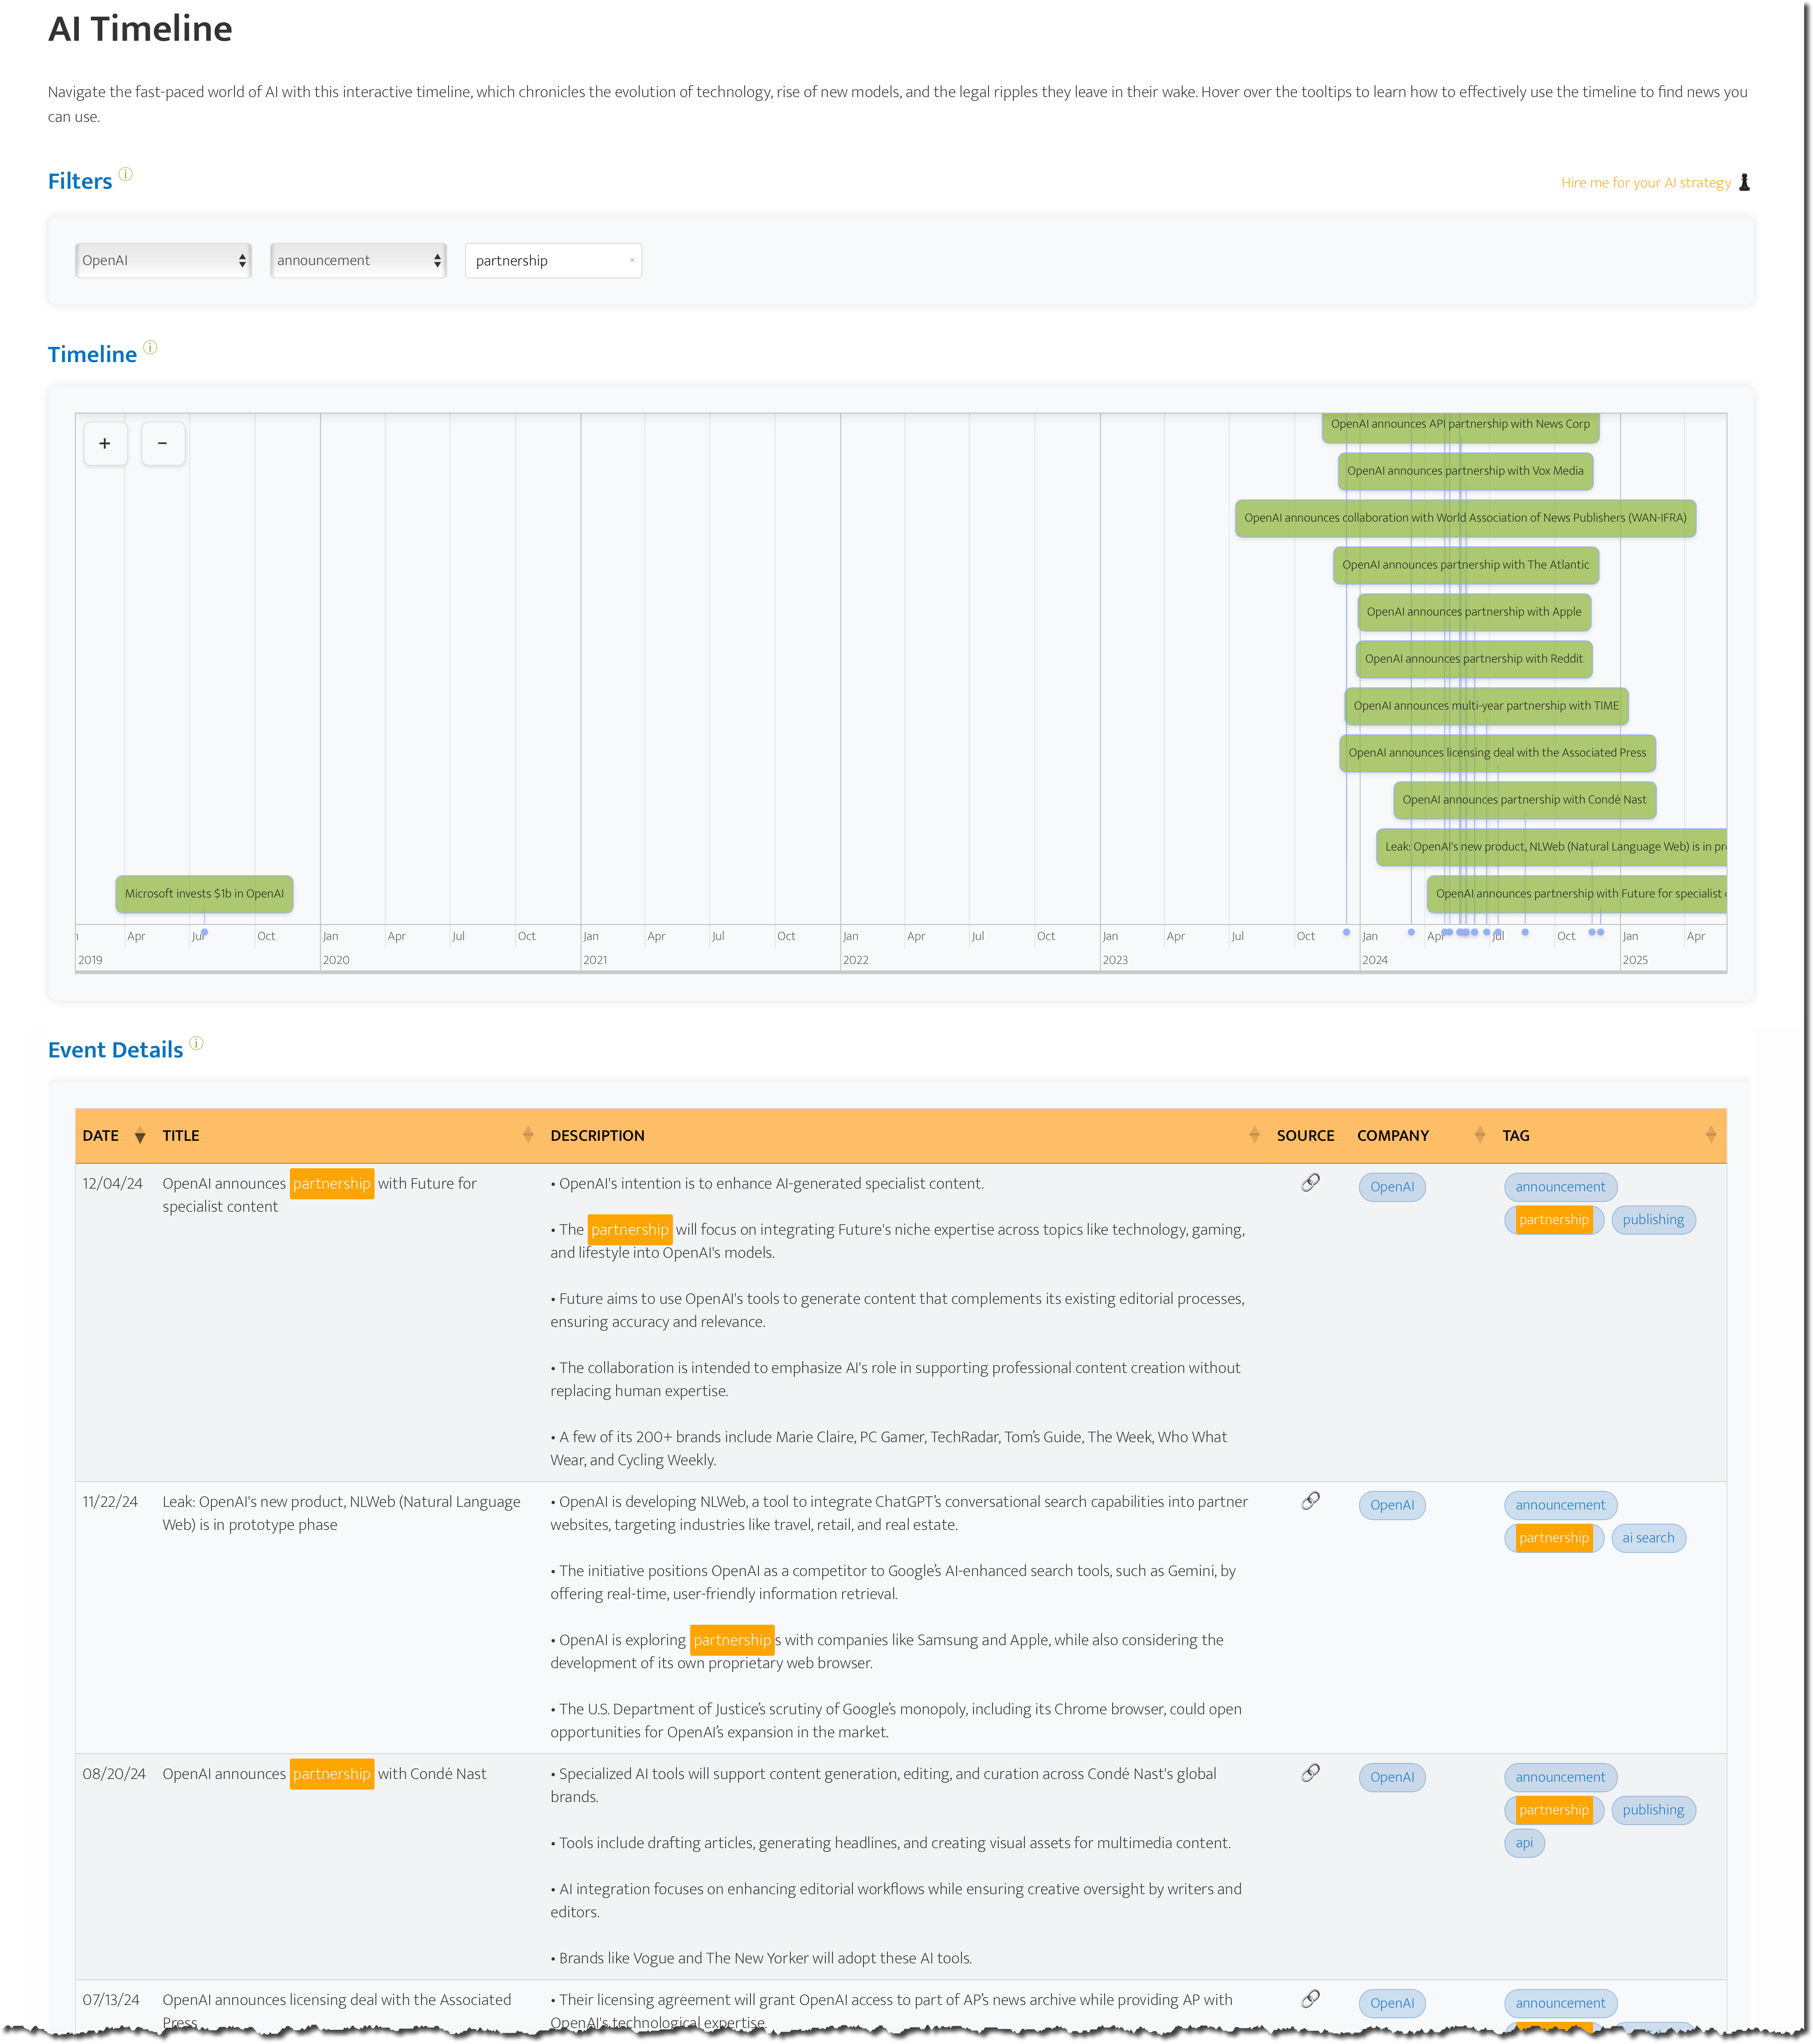
Task: Click the timeline zoom out minus button
Action: [x=163, y=444]
